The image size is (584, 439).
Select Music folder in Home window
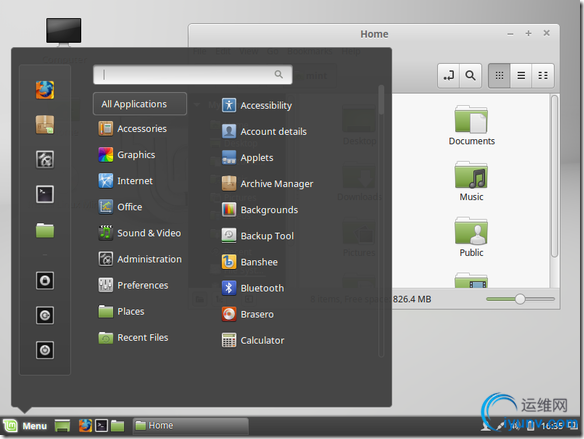pos(471,181)
